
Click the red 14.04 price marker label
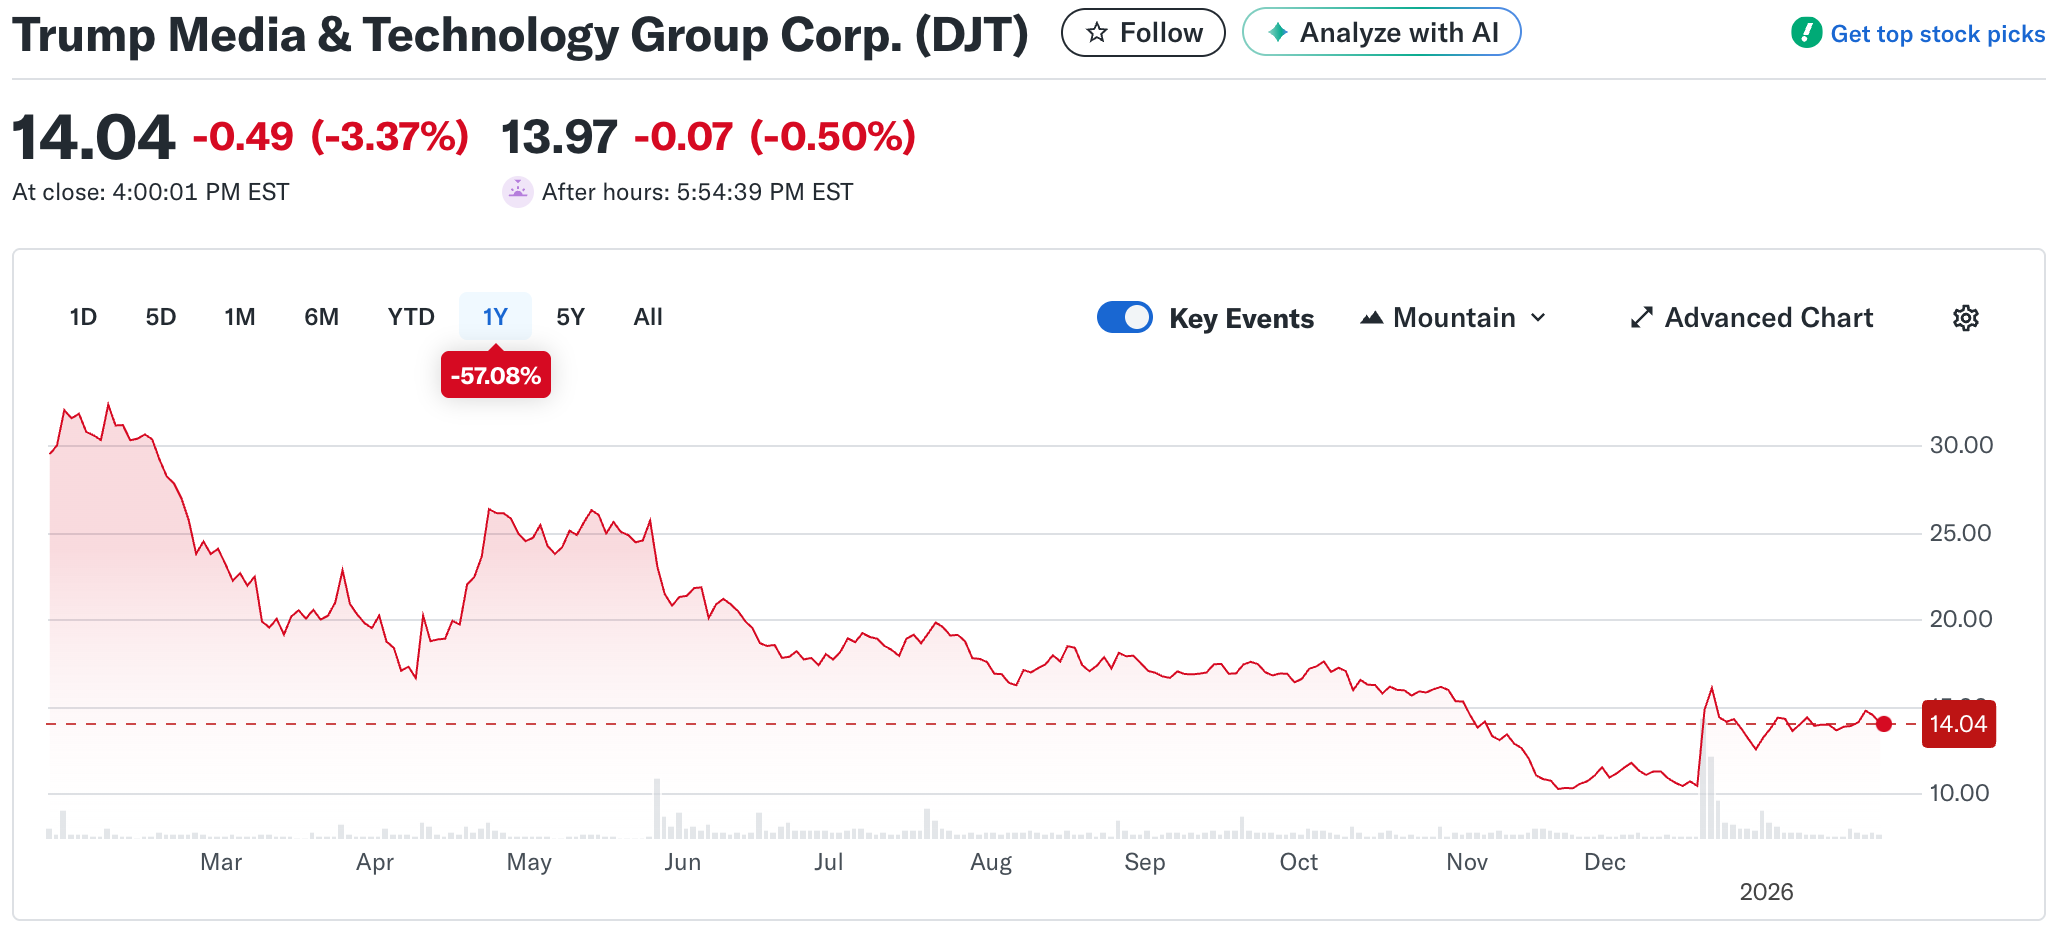tap(1958, 724)
